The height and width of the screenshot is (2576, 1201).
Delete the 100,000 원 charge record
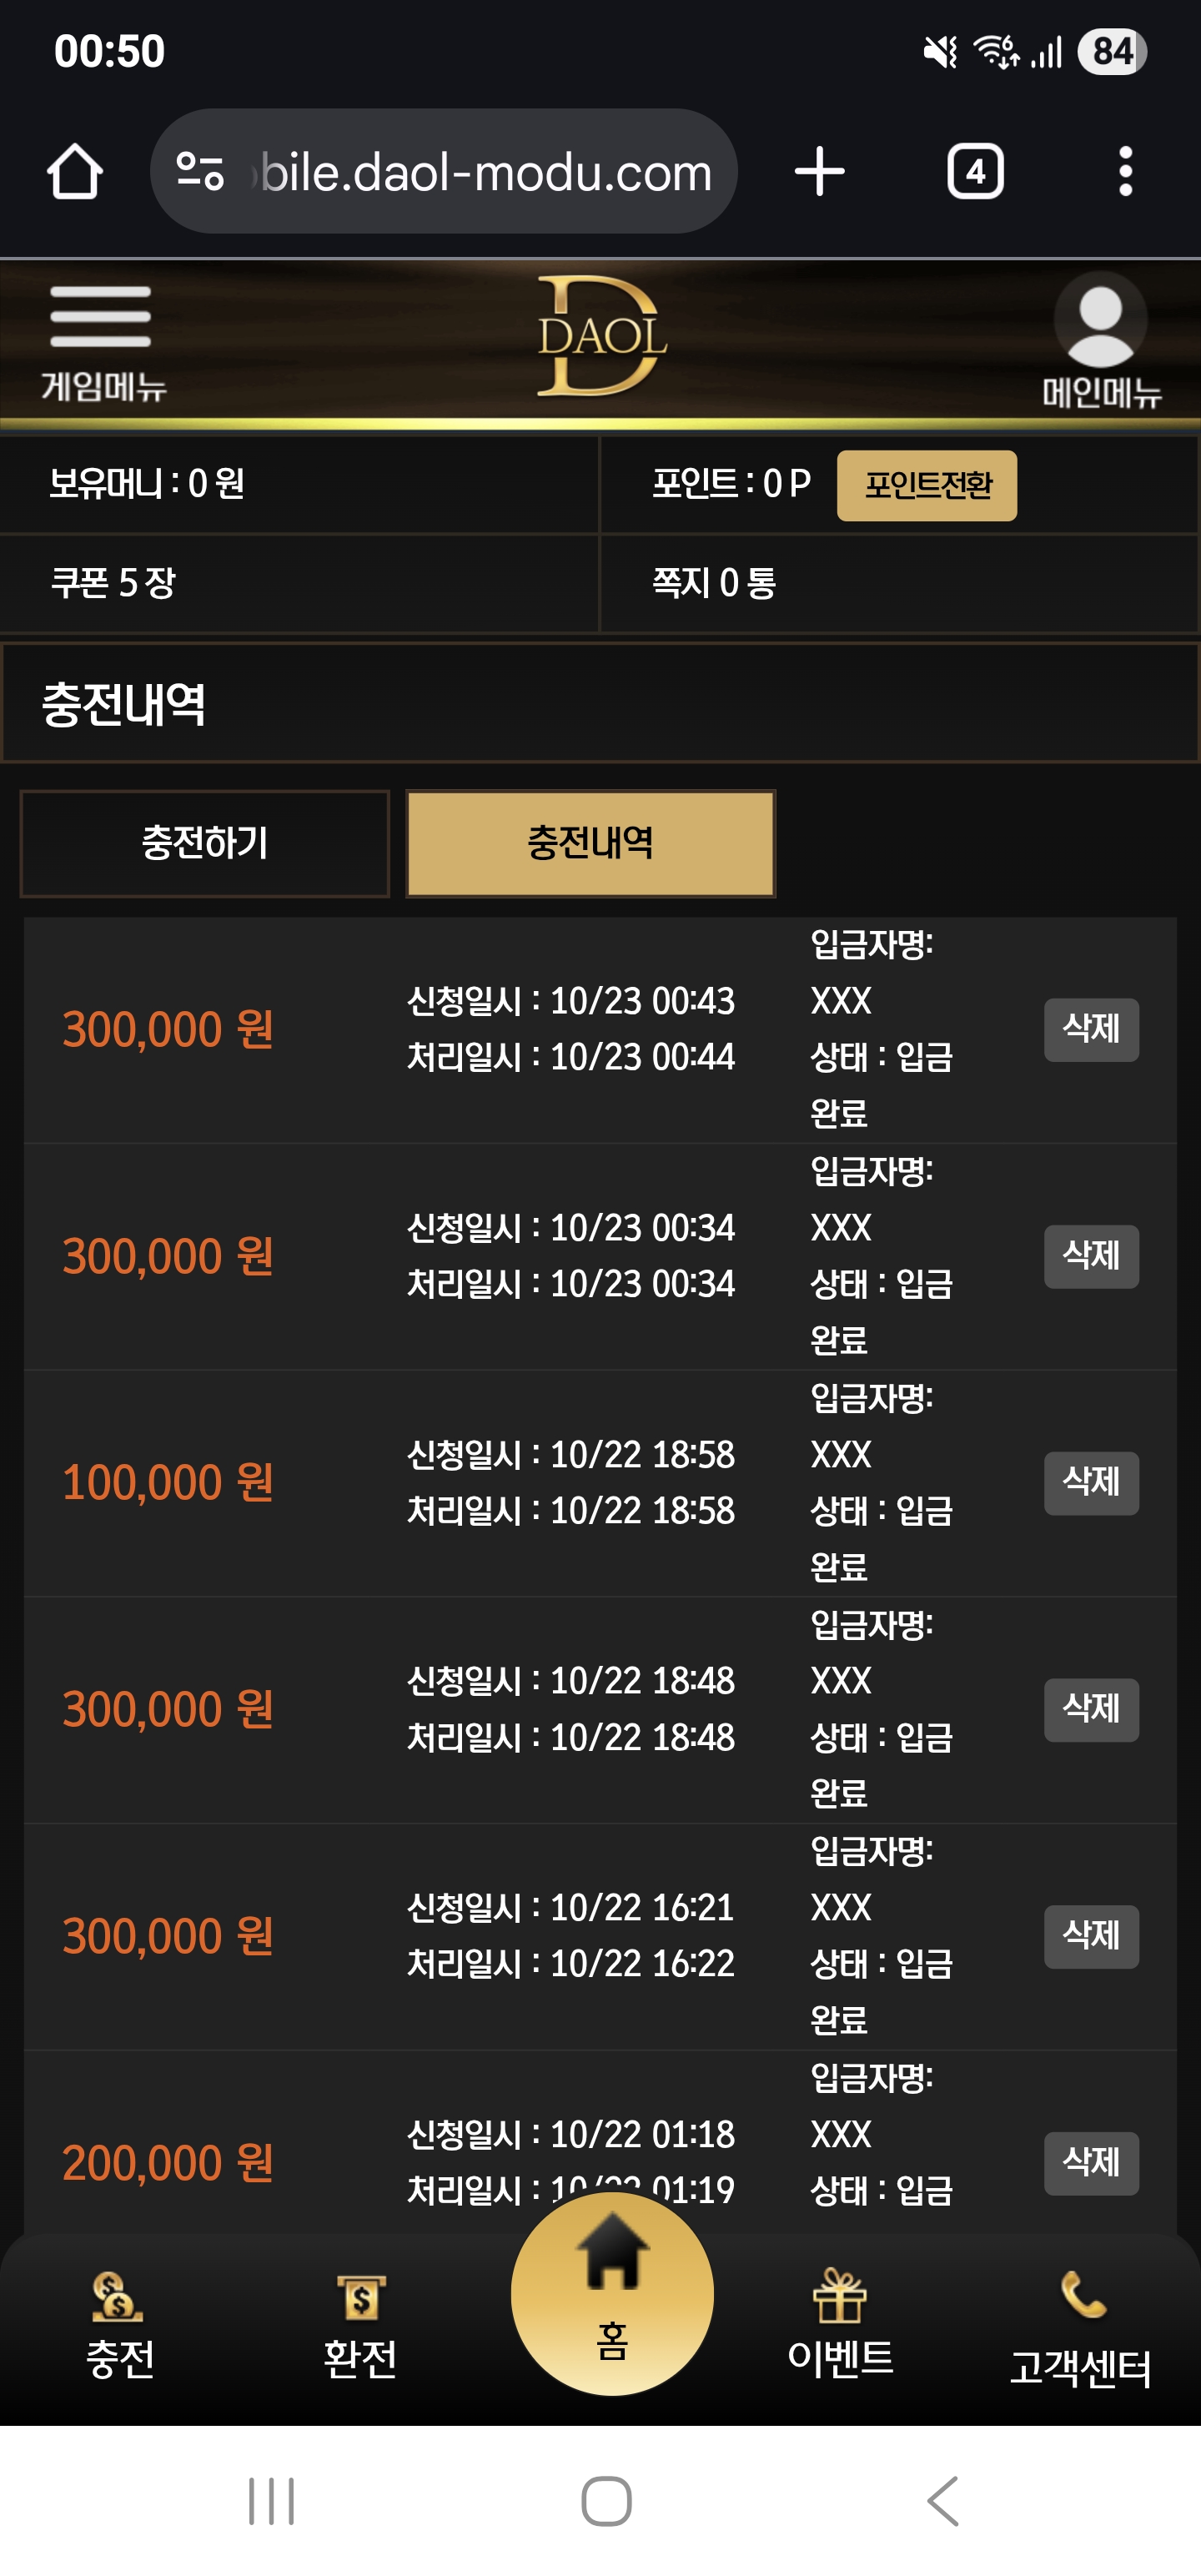coord(1091,1482)
